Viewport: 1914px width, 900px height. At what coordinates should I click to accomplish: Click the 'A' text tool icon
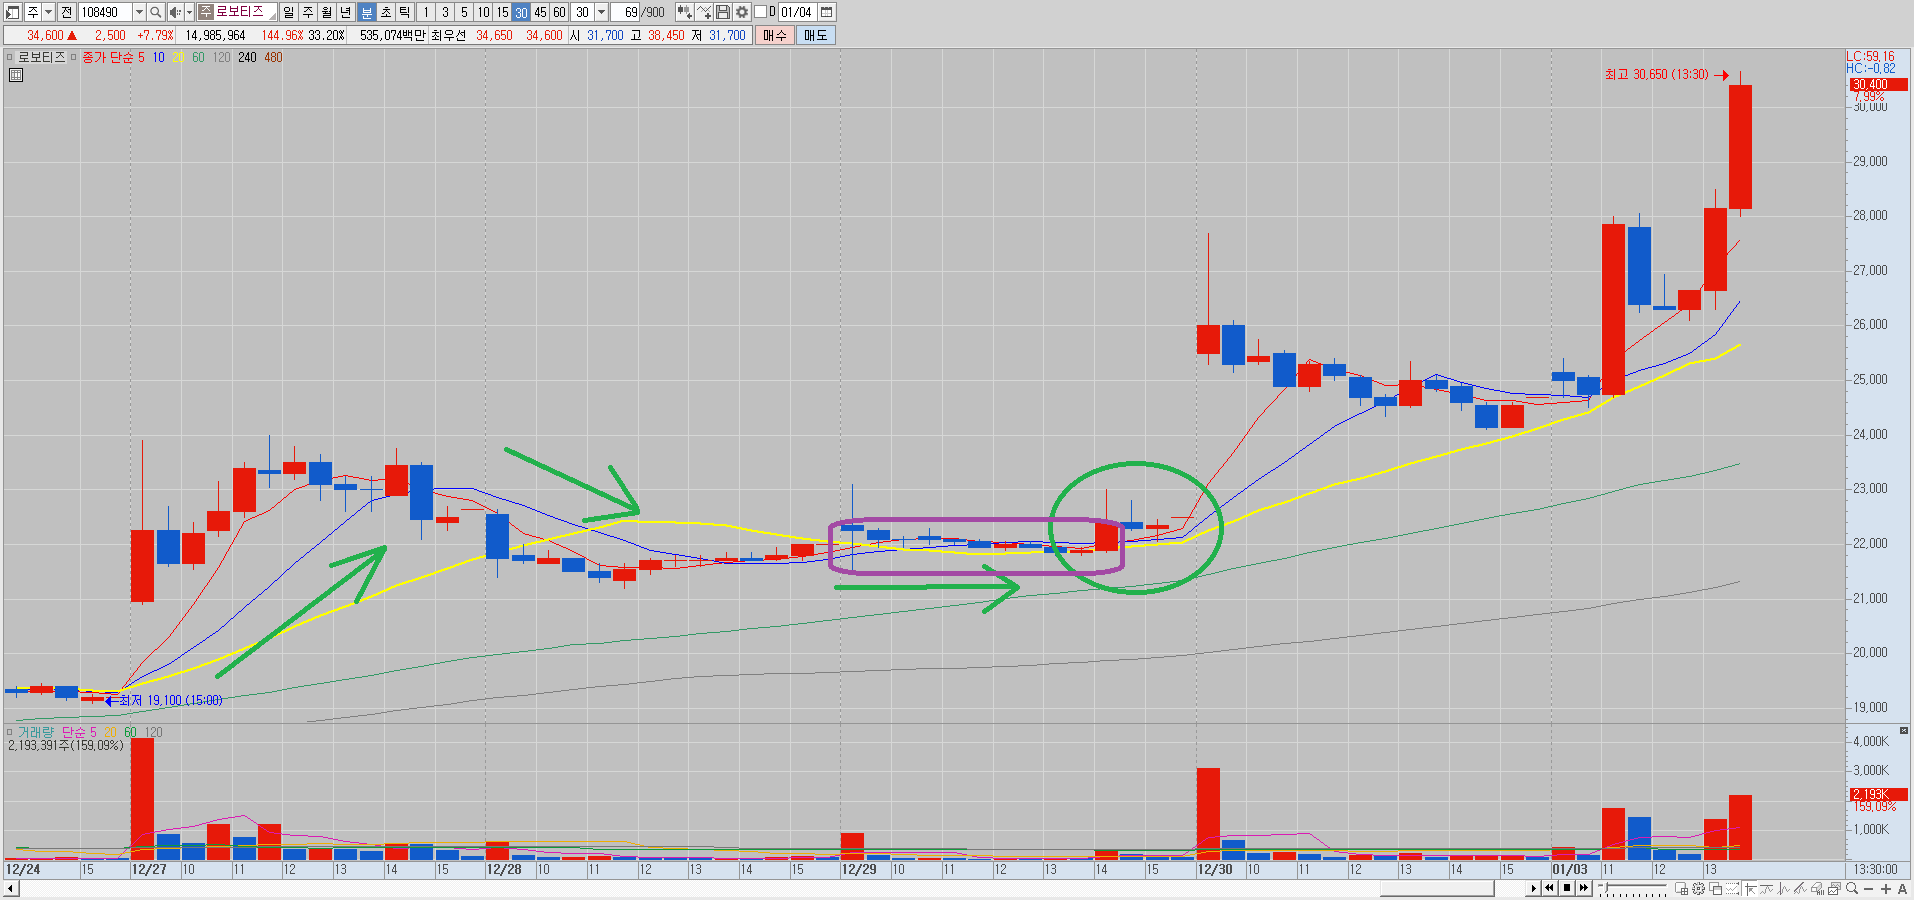[1902, 888]
